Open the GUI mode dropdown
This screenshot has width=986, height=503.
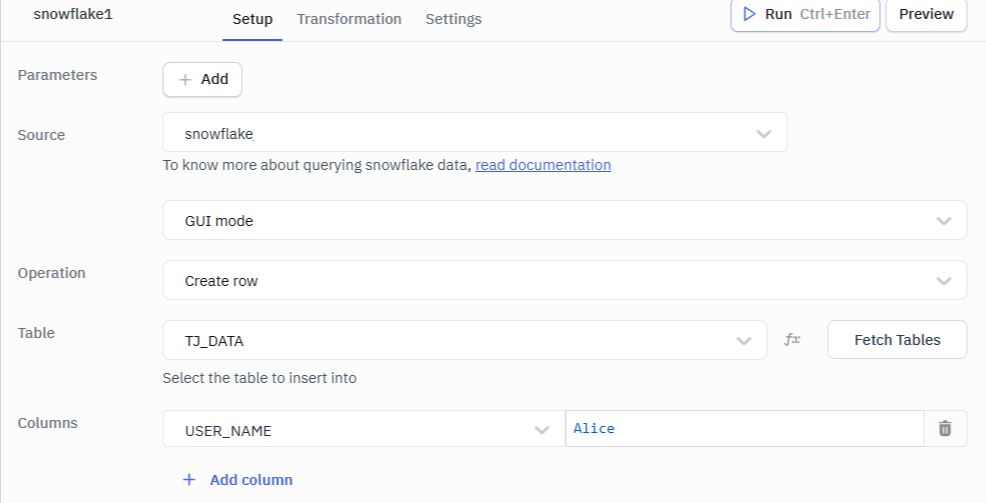tap(565, 220)
